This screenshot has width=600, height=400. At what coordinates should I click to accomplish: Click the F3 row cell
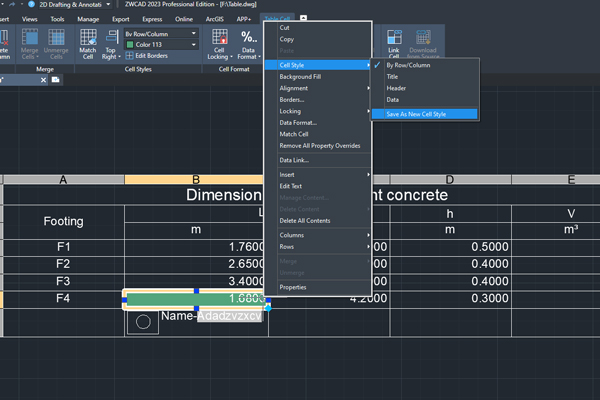(x=64, y=281)
